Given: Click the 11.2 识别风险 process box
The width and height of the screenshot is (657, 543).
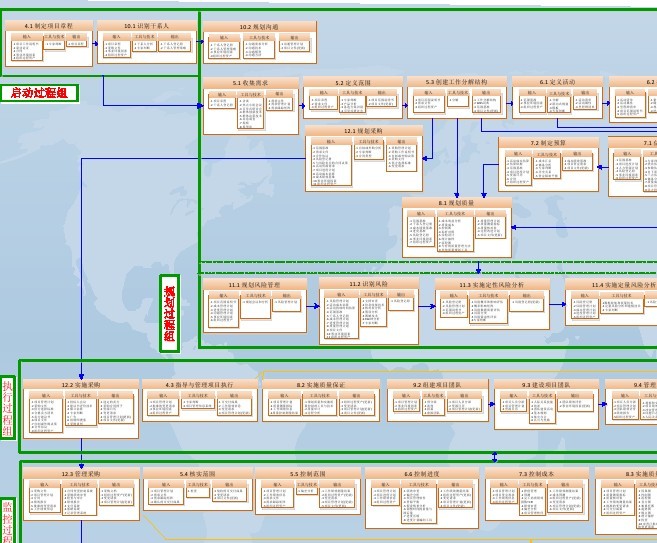Looking at the screenshot, I should point(369,311).
